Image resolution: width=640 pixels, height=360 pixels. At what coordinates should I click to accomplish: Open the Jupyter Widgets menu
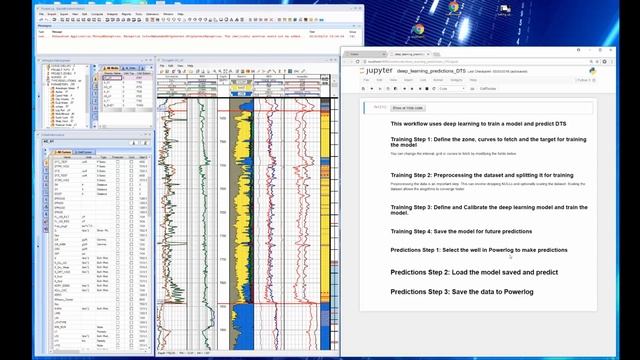456,80
